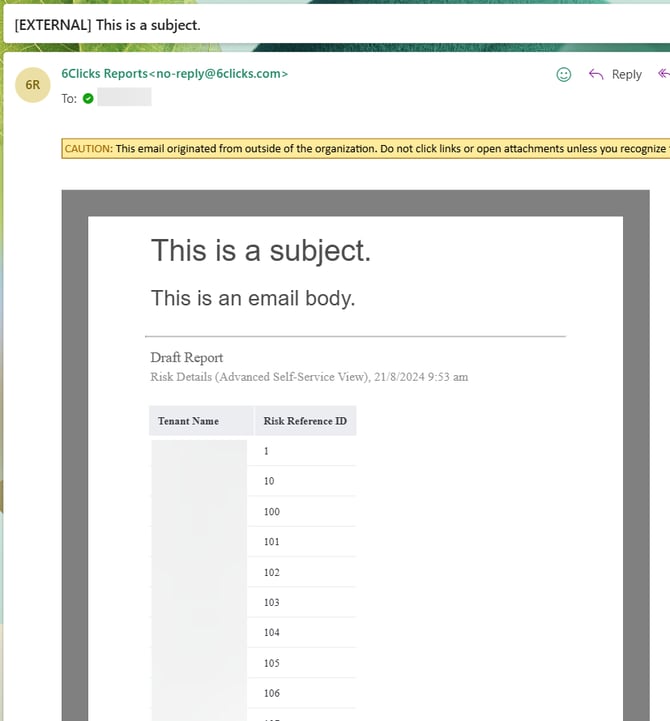Screen dimensions: 670x721
Task: Click the Risk Details report subtitle
Action: click(x=309, y=377)
